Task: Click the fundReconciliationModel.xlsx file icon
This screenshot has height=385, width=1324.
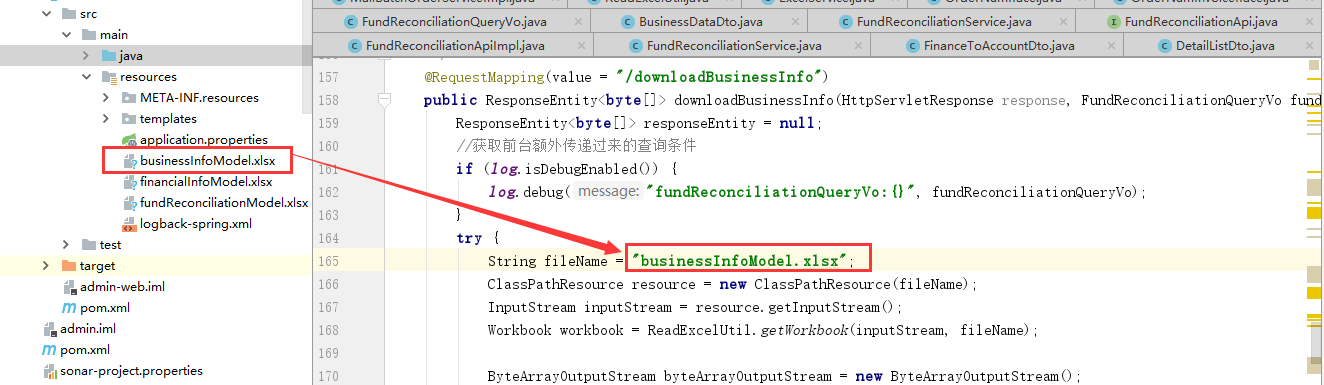Action: pyautogui.click(x=129, y=203)
